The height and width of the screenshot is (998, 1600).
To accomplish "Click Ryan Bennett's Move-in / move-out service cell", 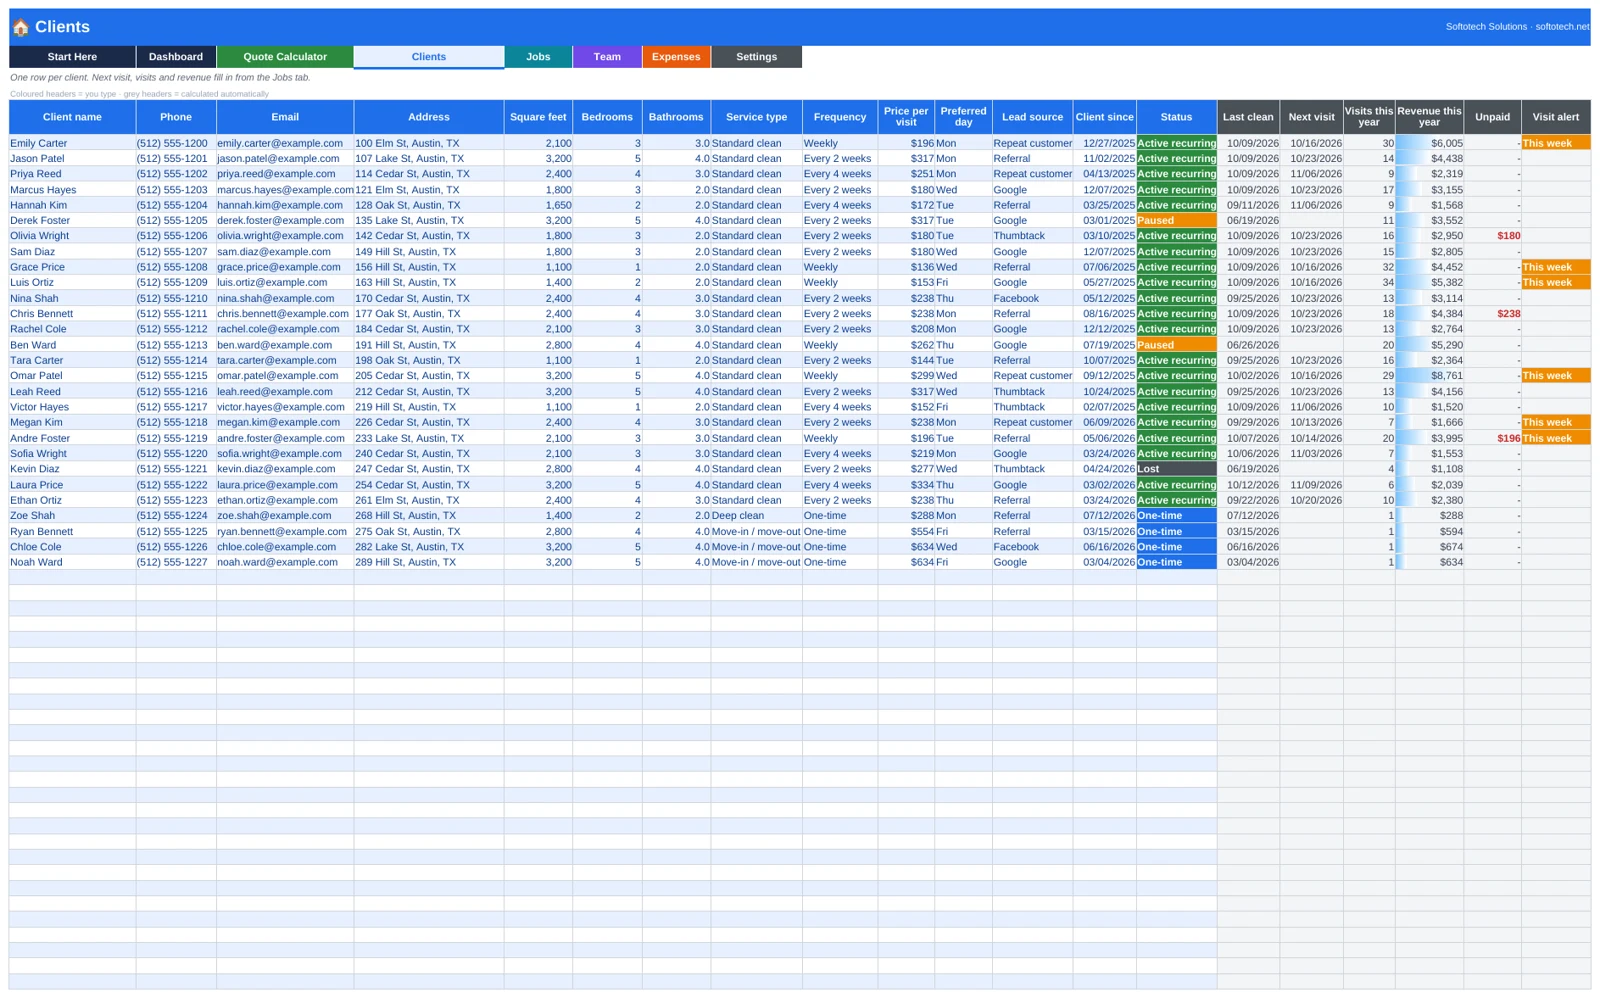I will pyautogui.click(x=756, y=532).
